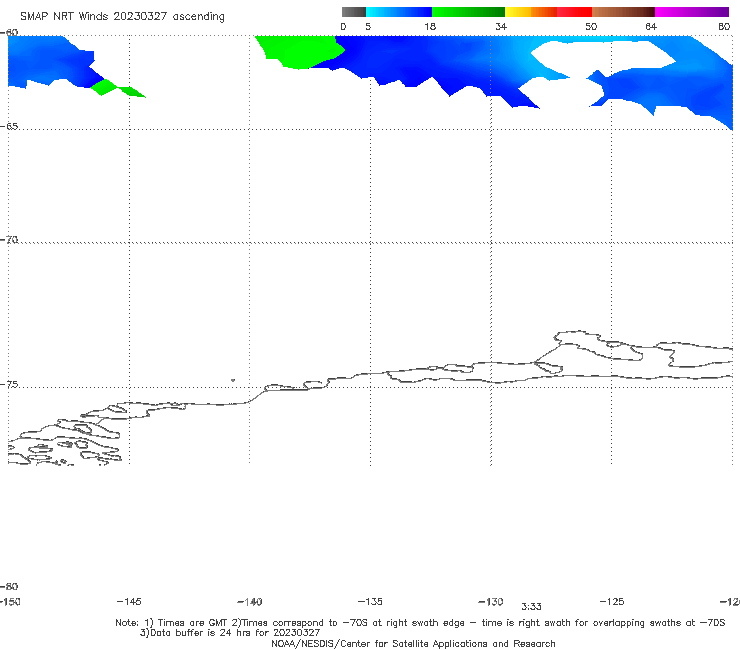This screenshot has width=740, height=650.
Task: Click the cyan-blue segment of the color bar
Action: pyautogui.click(x=399, y=12)
